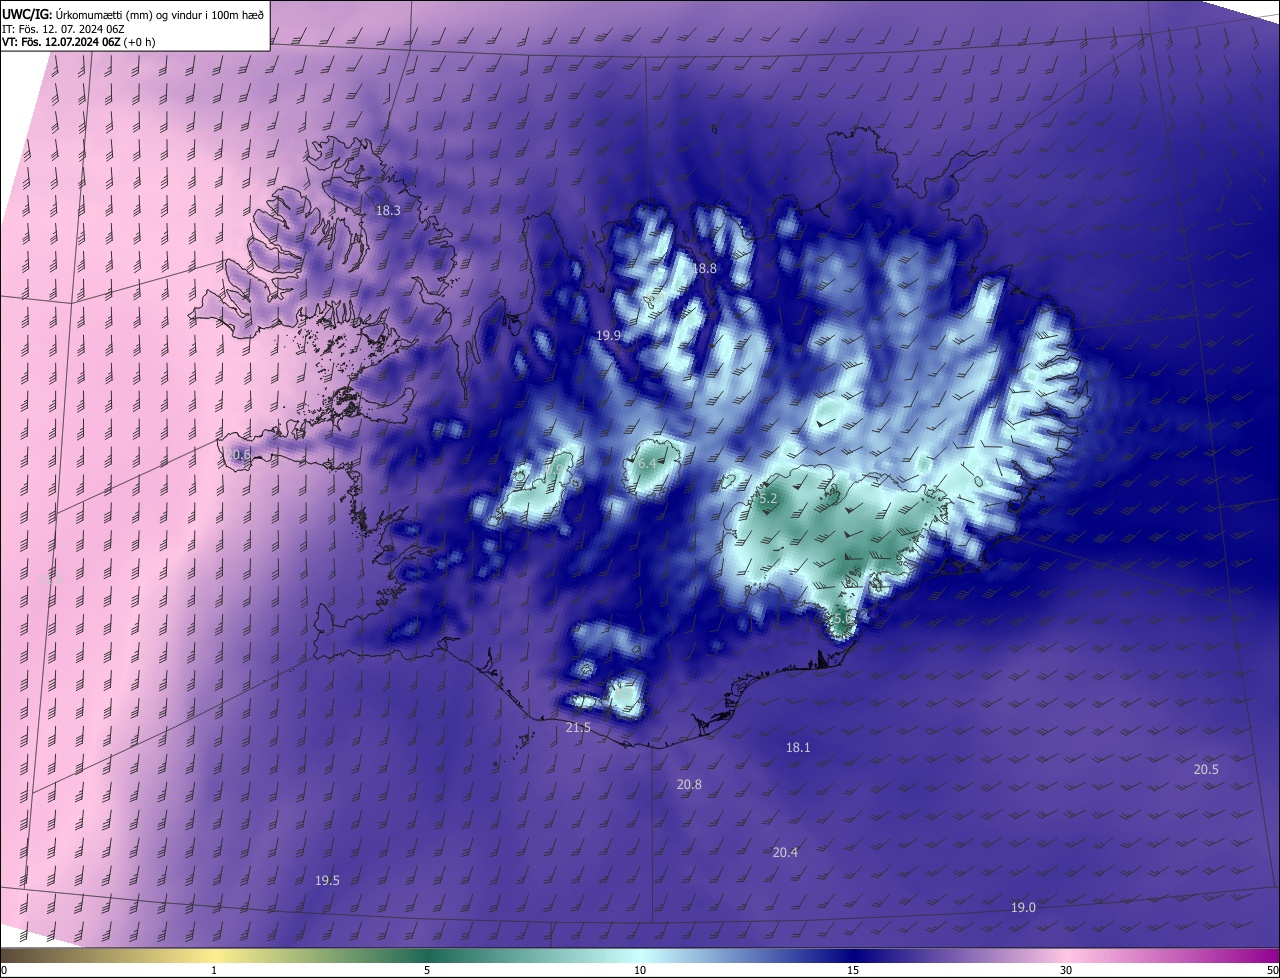This screenshot has width=1280, height=978.
Task: Click the "0" tick on the color scale
Action: coord(4,970)
